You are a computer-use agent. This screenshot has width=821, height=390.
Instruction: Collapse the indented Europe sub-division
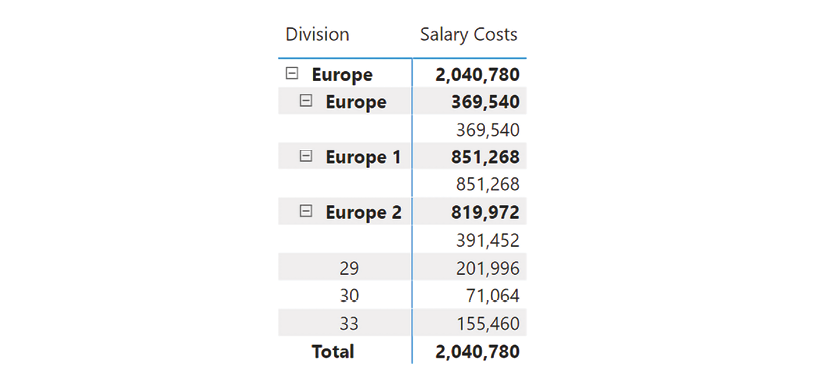click(x=305, y=101)
